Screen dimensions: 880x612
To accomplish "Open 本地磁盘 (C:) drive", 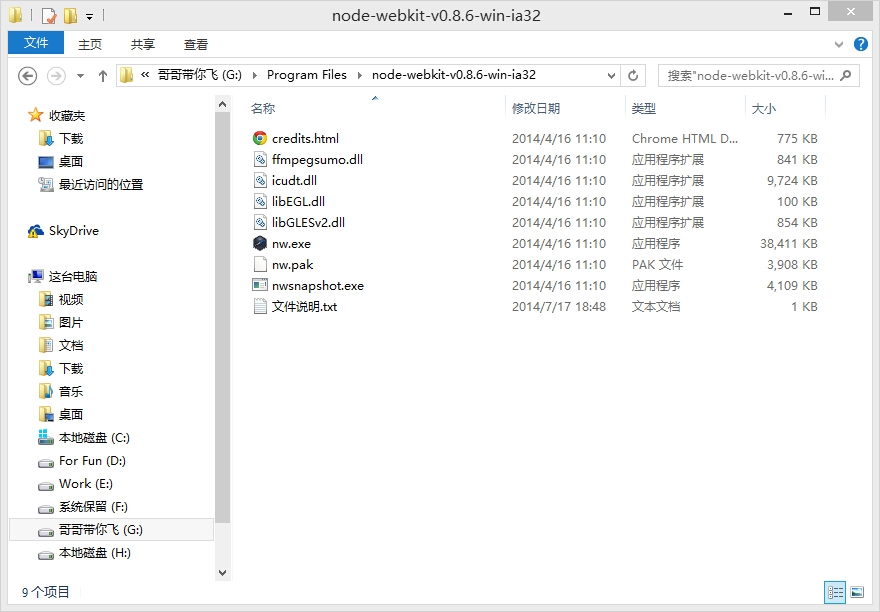I will coord(84,437).
